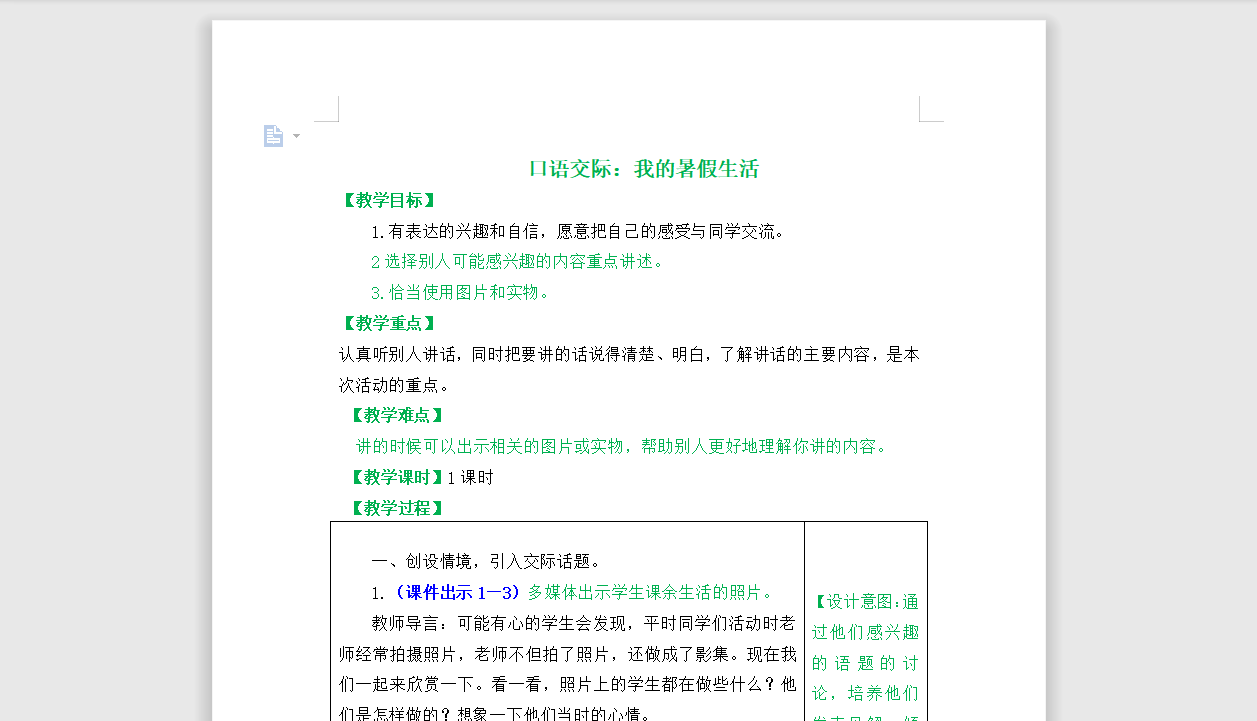The width and height of the screenshot is (1257, 721).
Task: Click the paste options icon
Action: [x=273, y=135]
